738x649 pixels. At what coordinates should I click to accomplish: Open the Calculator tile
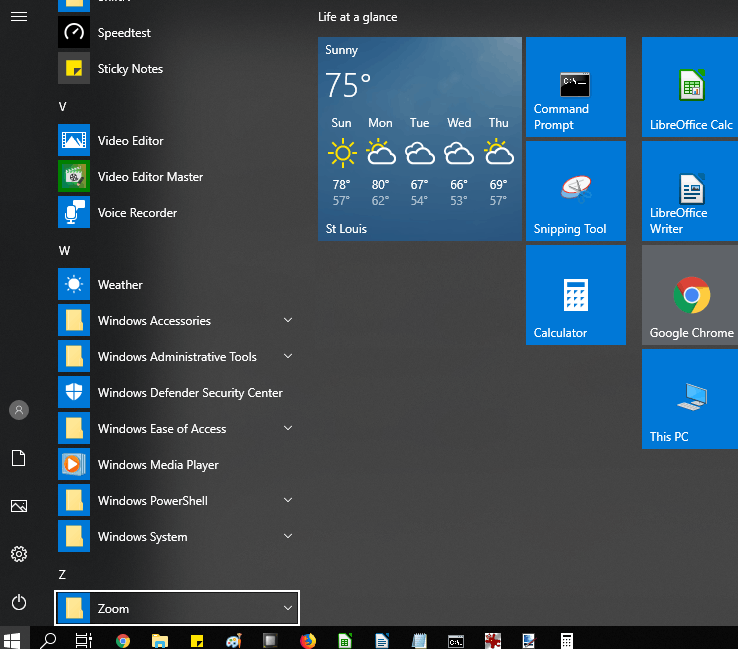(x=576, y=295)
